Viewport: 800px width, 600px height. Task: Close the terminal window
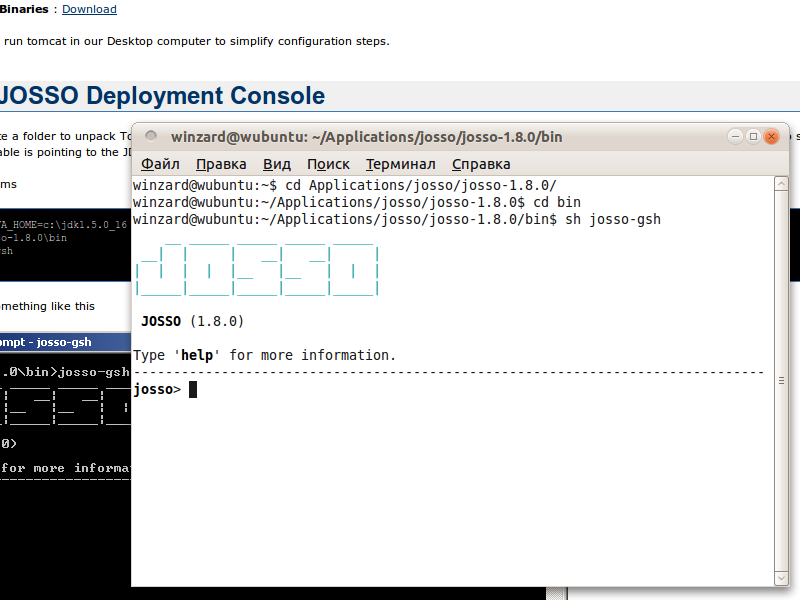point(771,136)
